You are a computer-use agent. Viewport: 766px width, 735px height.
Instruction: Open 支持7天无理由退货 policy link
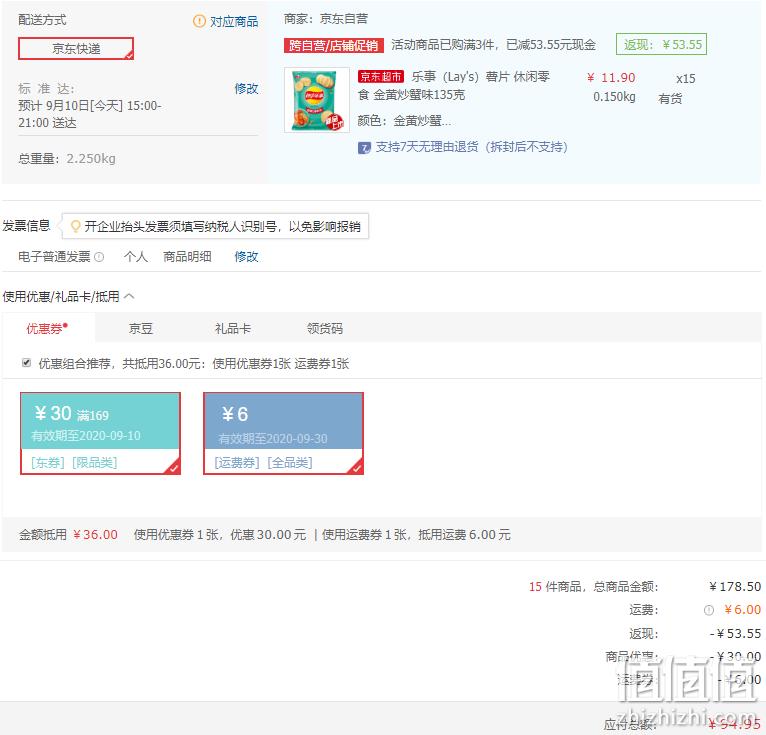(x=471, y=147)
